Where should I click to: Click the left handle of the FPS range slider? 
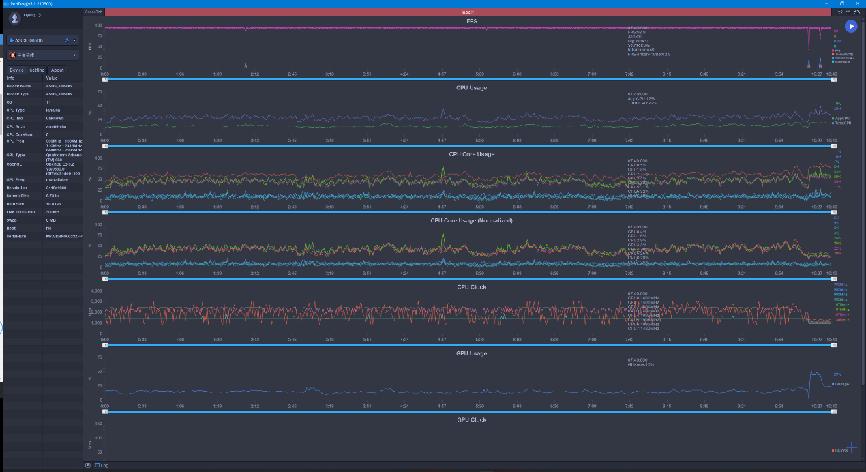tap(105, 79)
